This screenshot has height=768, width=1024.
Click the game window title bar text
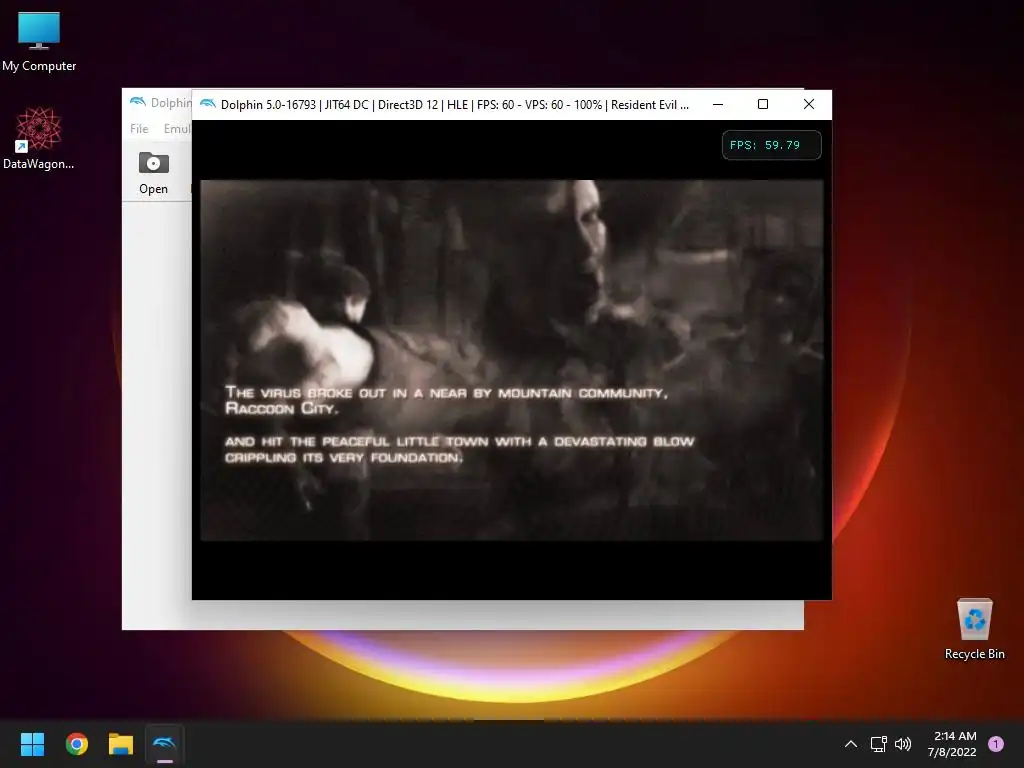point(455,104)
